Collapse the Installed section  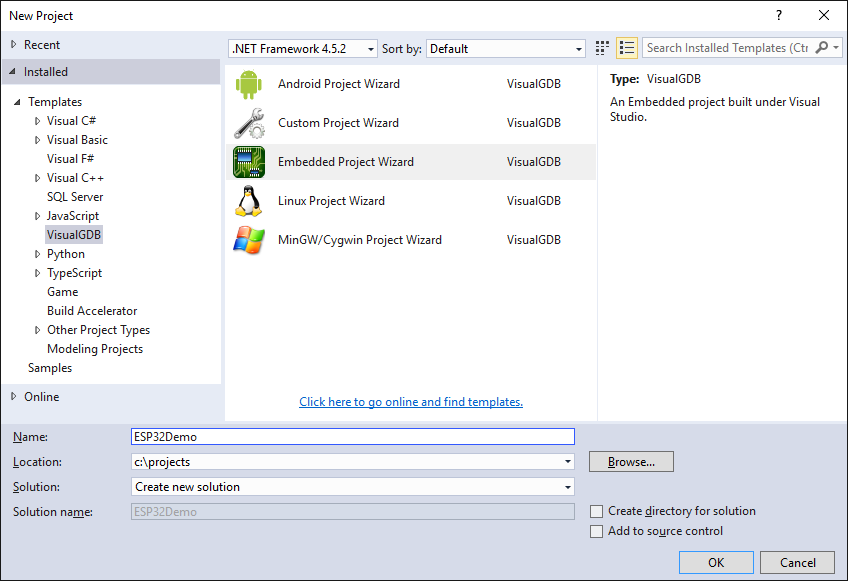[13, 71]
